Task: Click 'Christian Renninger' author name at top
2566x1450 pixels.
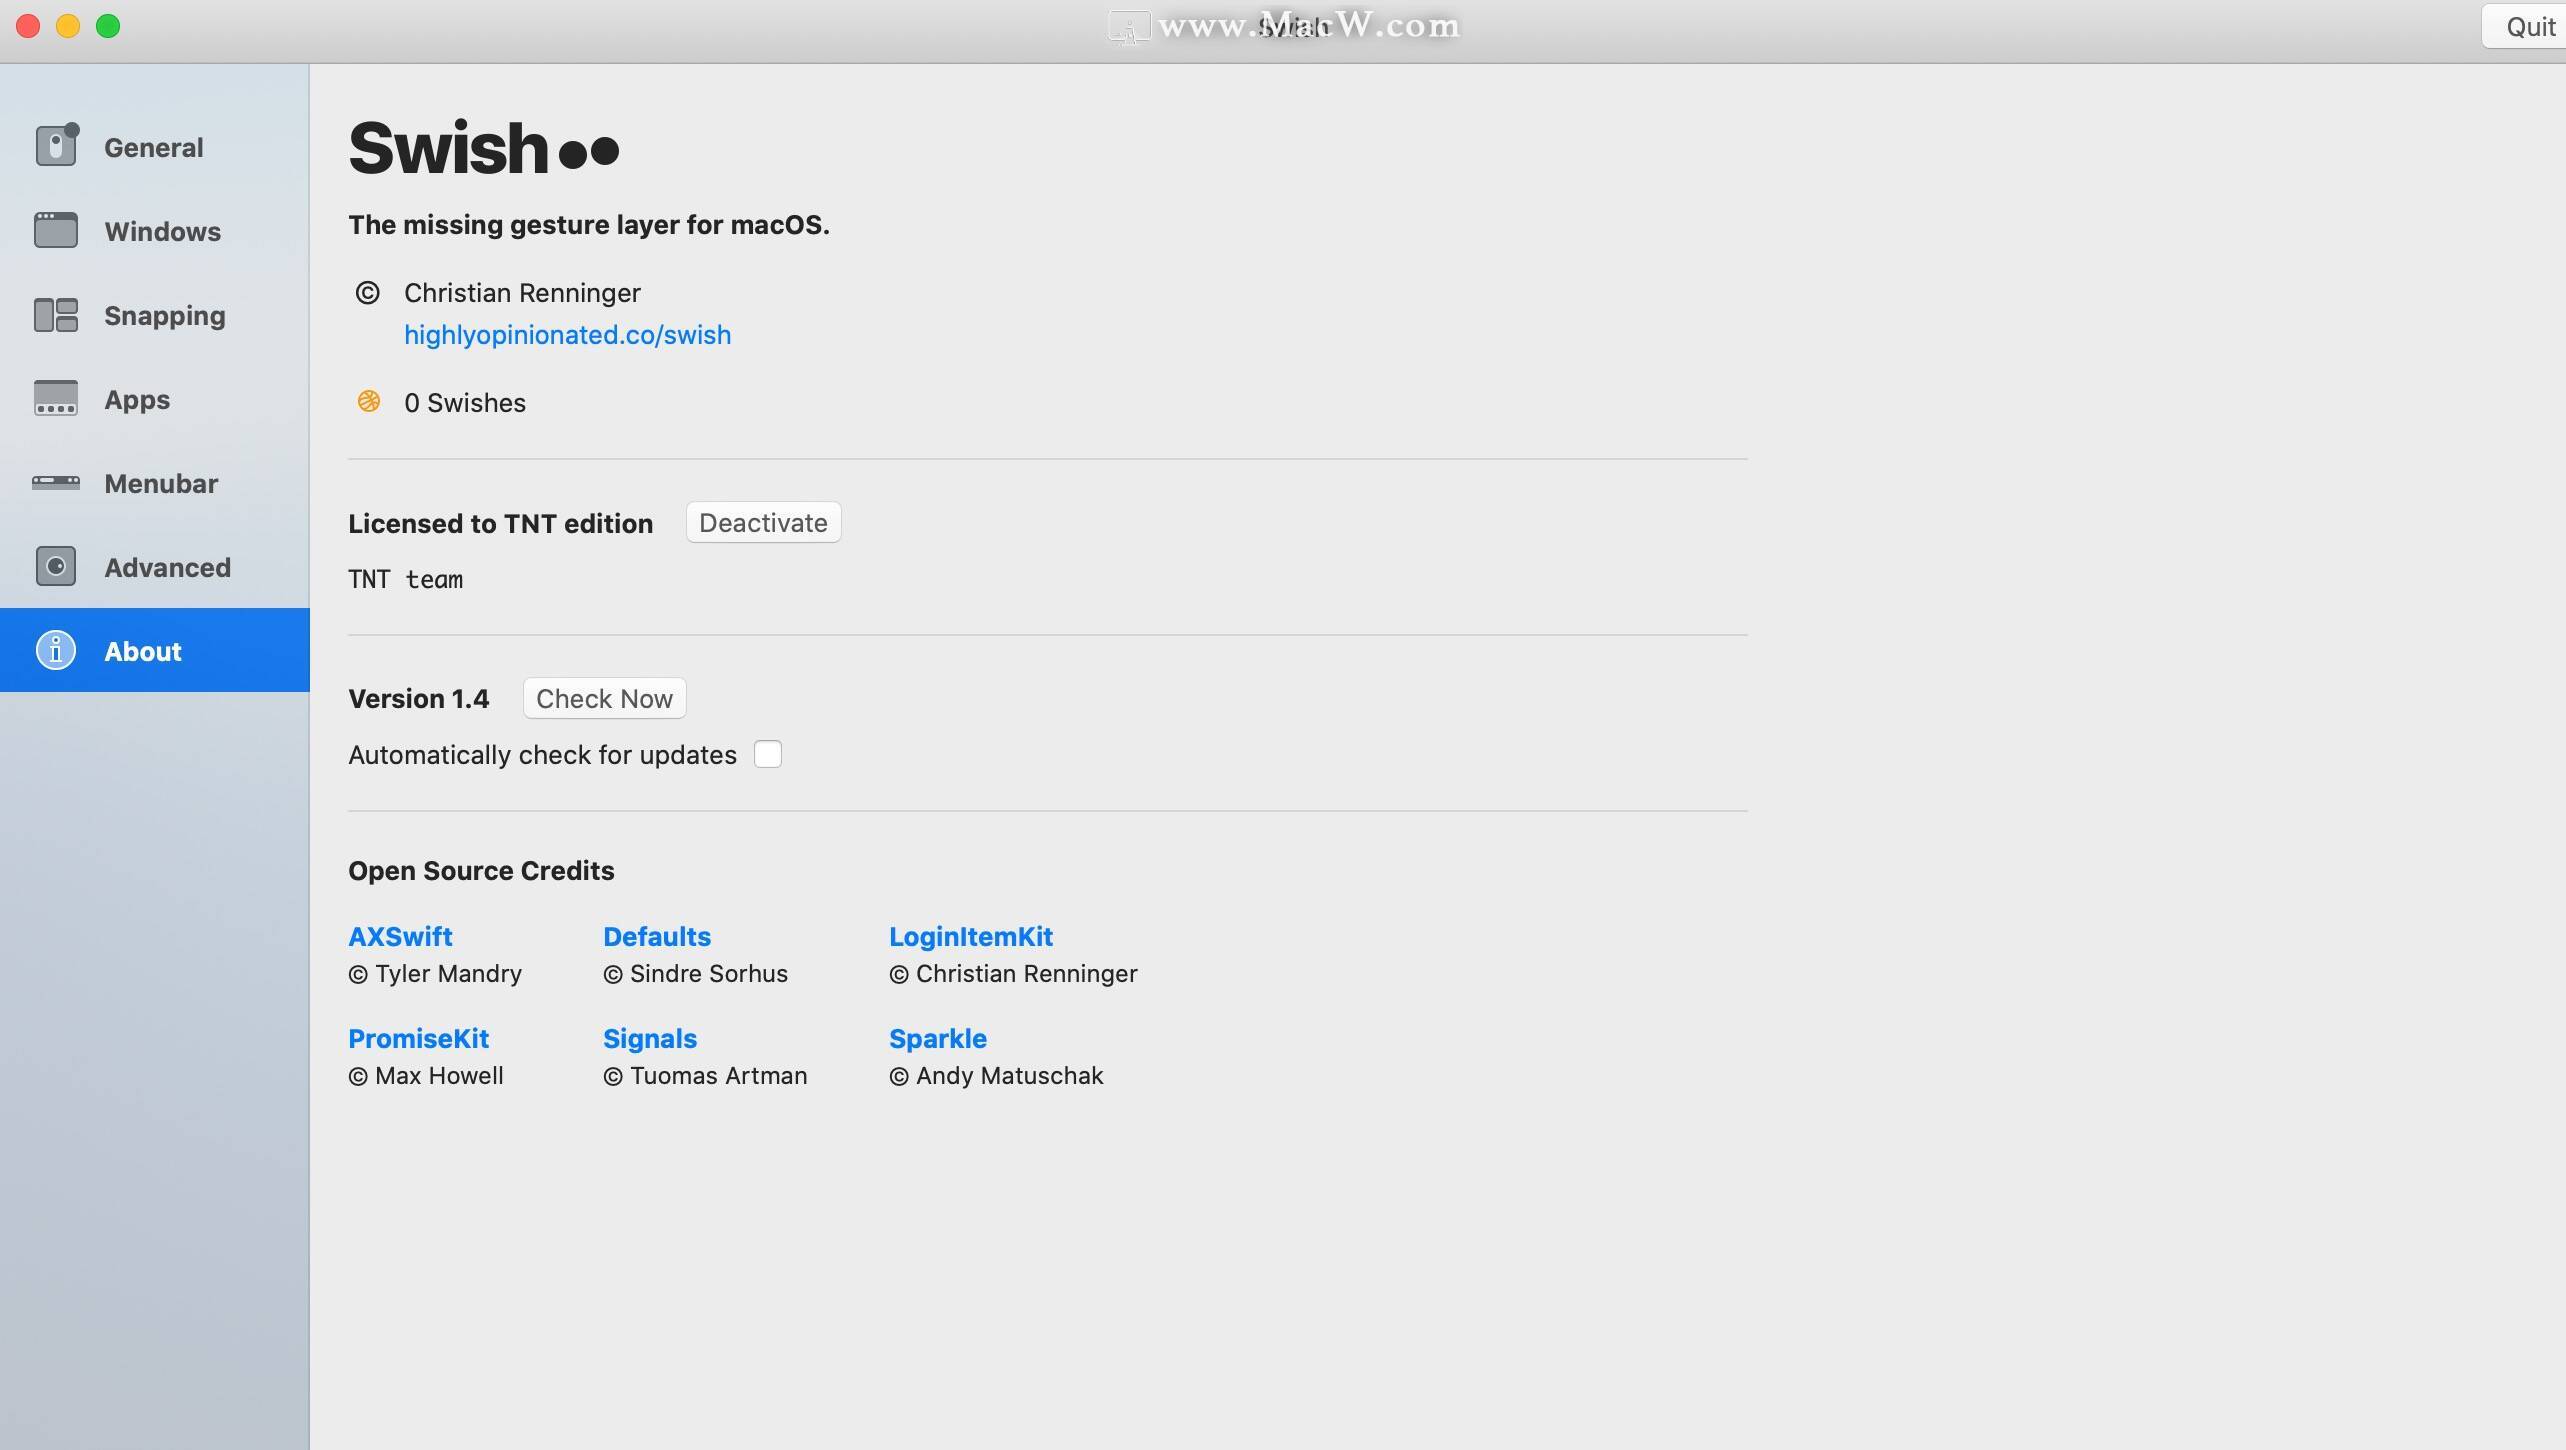Action: click(x=522, y=293)
